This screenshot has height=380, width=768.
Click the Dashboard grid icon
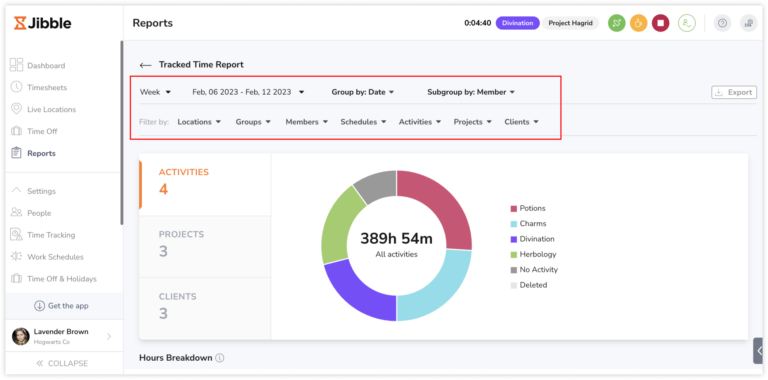pos(17,65)
